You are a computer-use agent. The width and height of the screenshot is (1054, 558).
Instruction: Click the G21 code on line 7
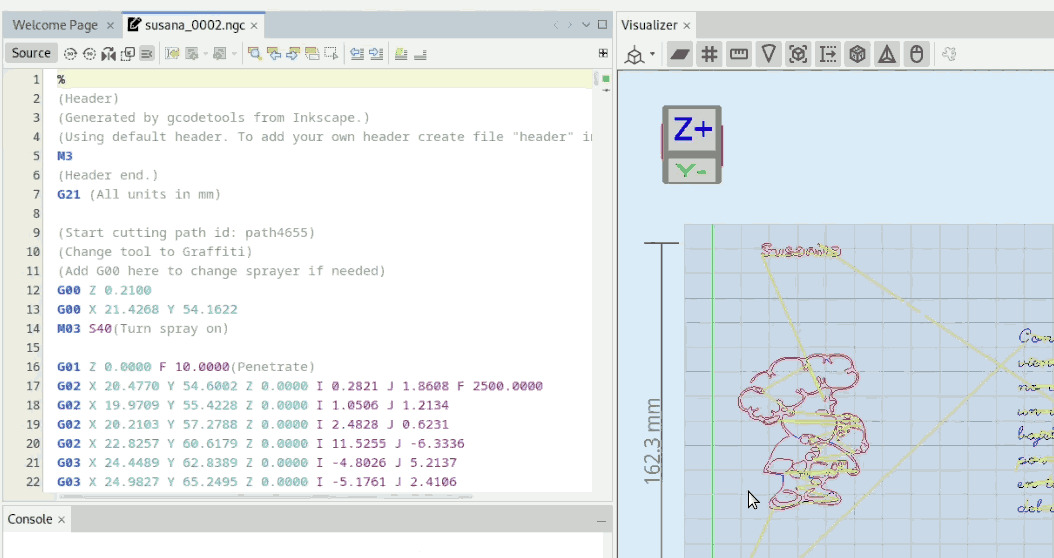point(69,194)
